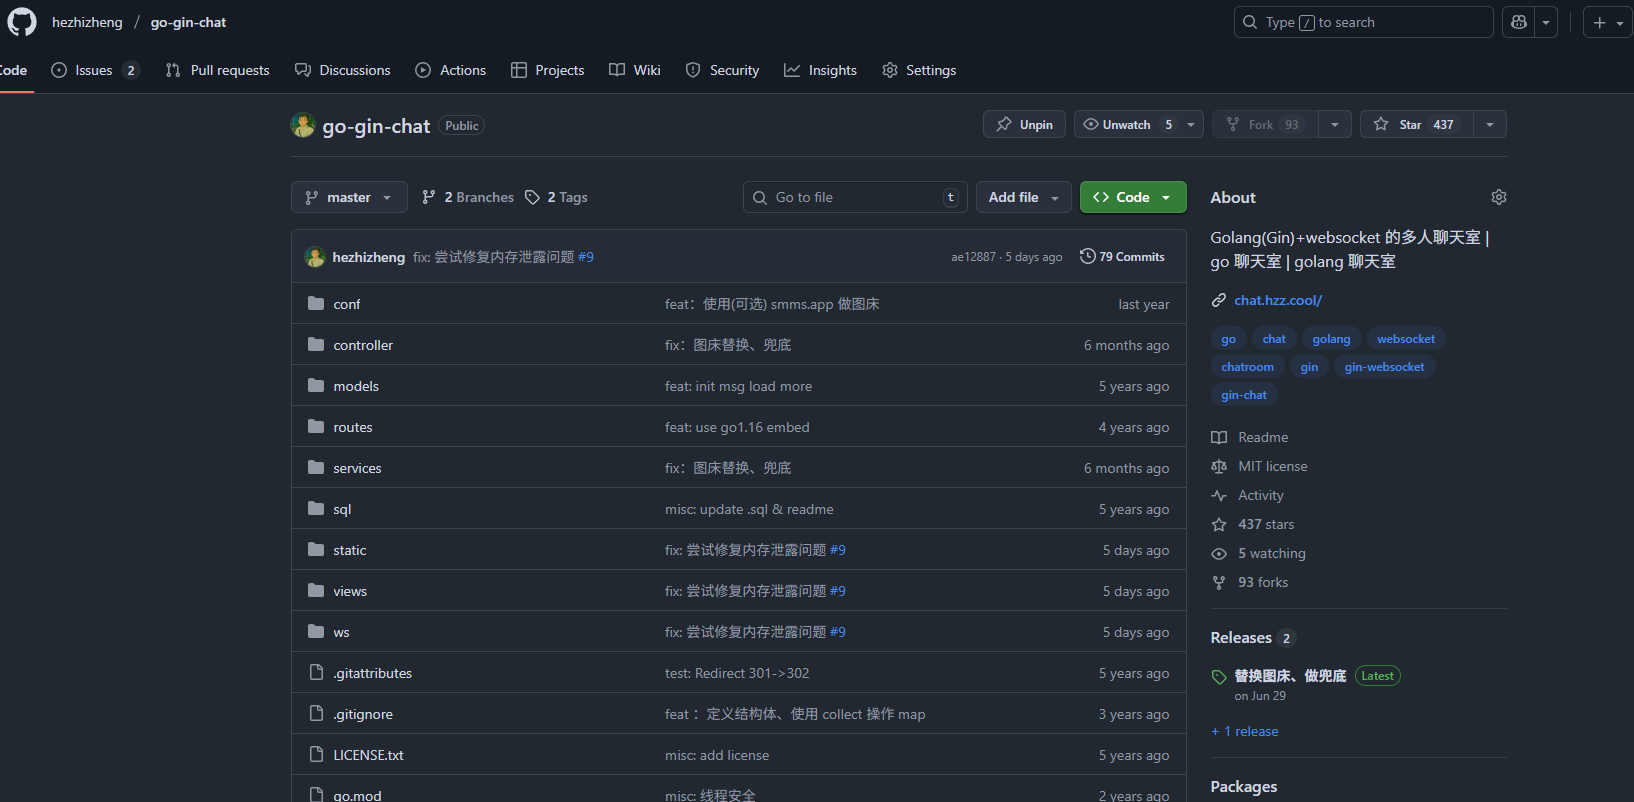This screenshot has width=1634, height=802.
Task: Open the chat.hzz.cool website link
Action: point(1277,300)
